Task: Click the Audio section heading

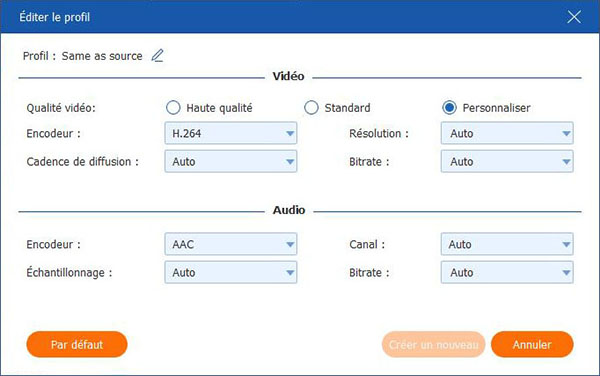Action: pyautogui.click(x=289, y=210)
